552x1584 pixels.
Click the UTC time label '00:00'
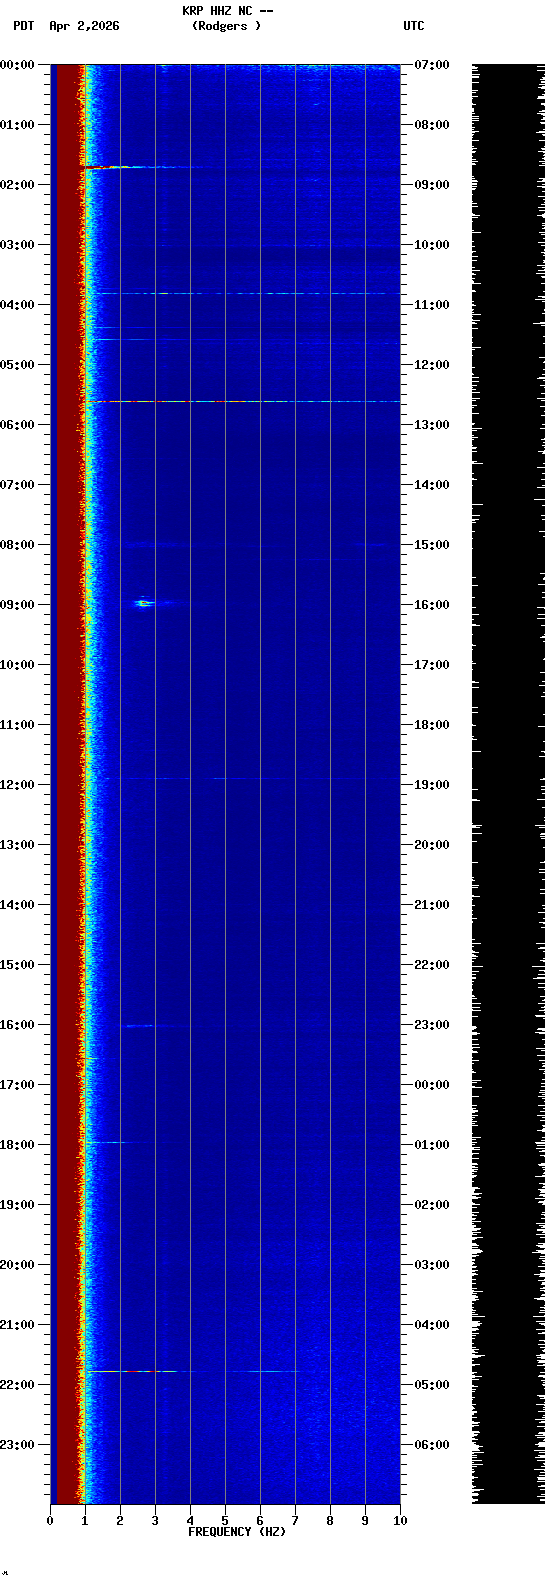coord(431,1085)
